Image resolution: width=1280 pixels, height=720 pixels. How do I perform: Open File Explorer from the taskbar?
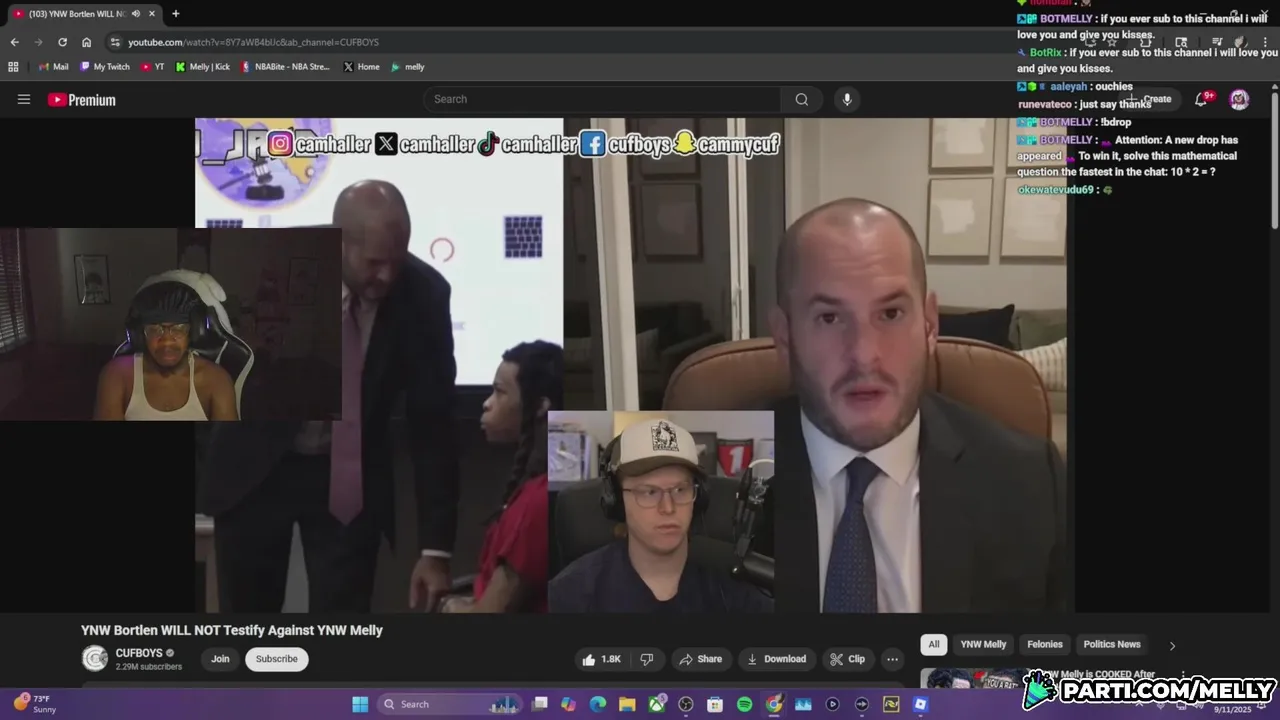(x=627, y=704)
